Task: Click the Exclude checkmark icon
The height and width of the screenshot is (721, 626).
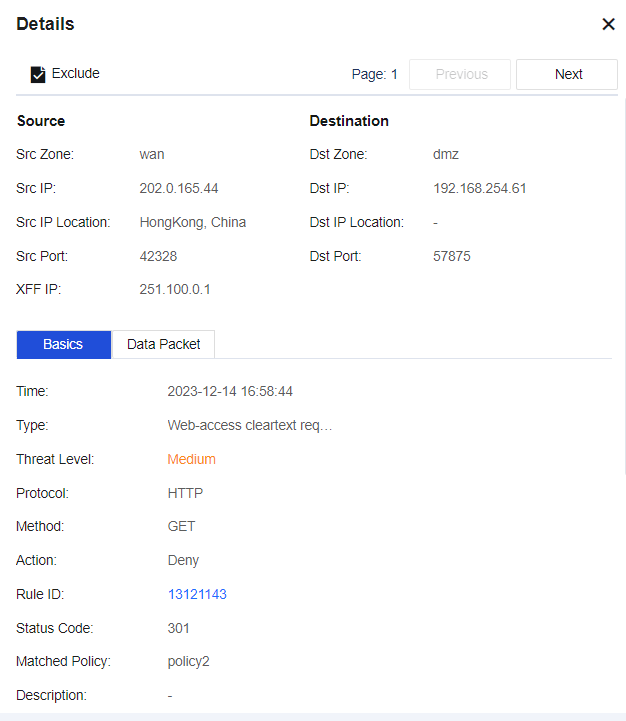Action: click(38, 74)
